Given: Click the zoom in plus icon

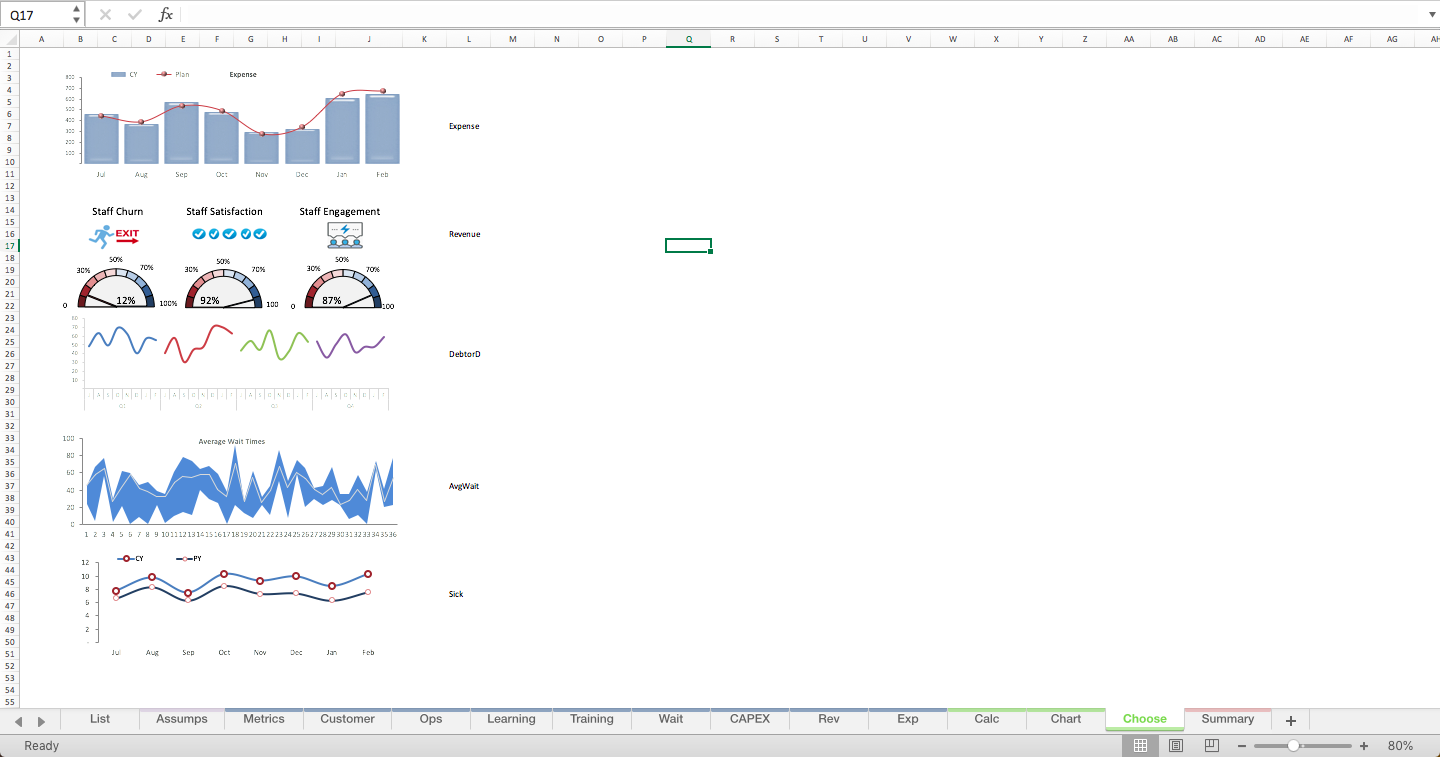Looking at the screenshot, I should click(x=1364, y=746).
